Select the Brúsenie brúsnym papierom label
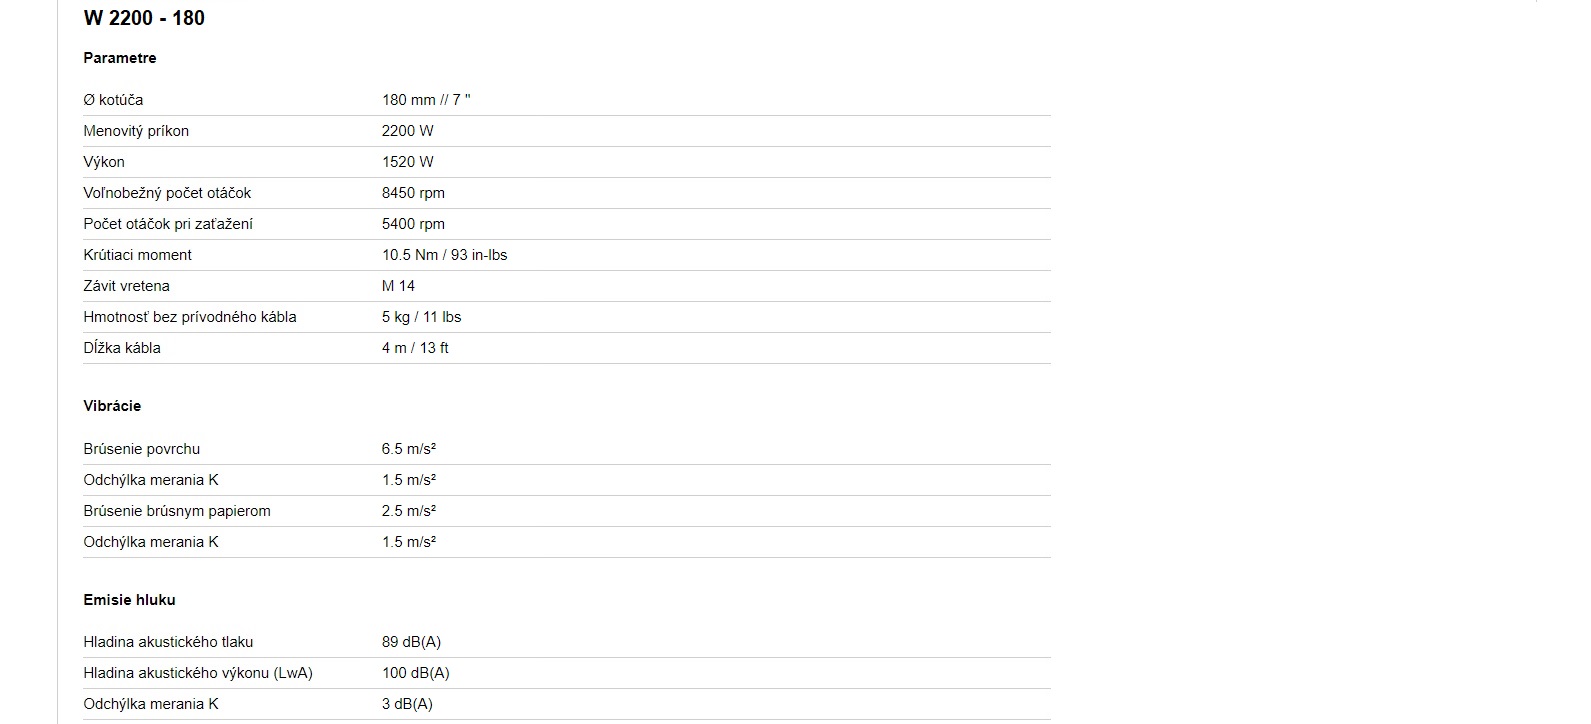Screen dimensions: 1591x724 point(177,511)
